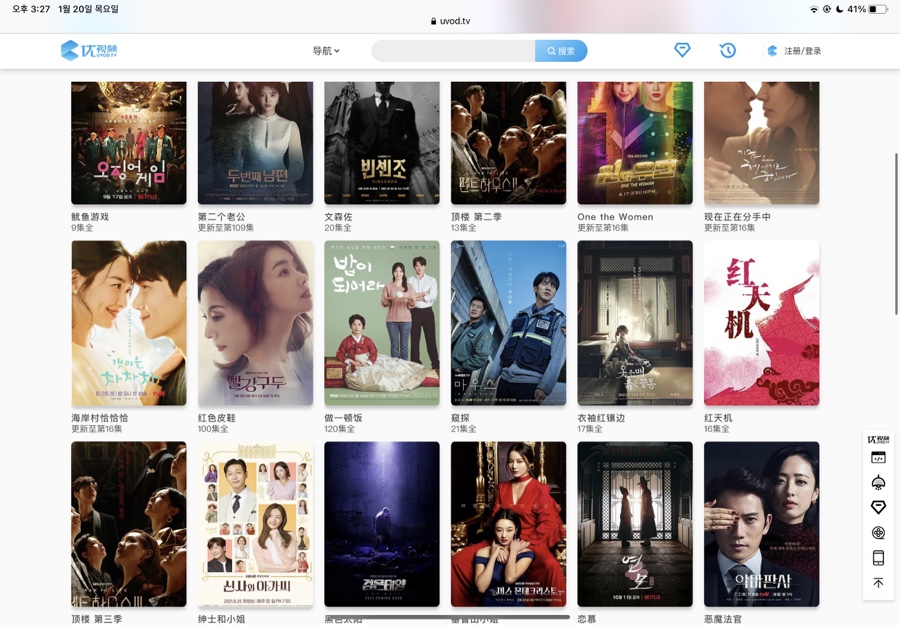Click the 更新至第109集 episode status text

[226, 228]
